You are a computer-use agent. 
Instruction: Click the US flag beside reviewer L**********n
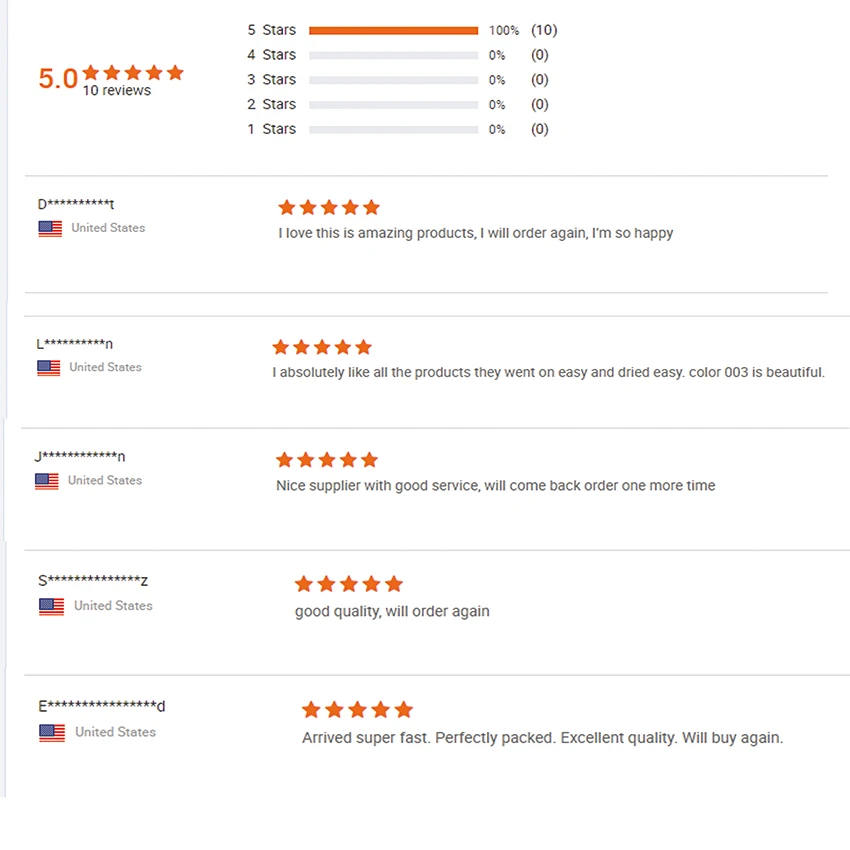pyautogui.click(x=49, y=368)
